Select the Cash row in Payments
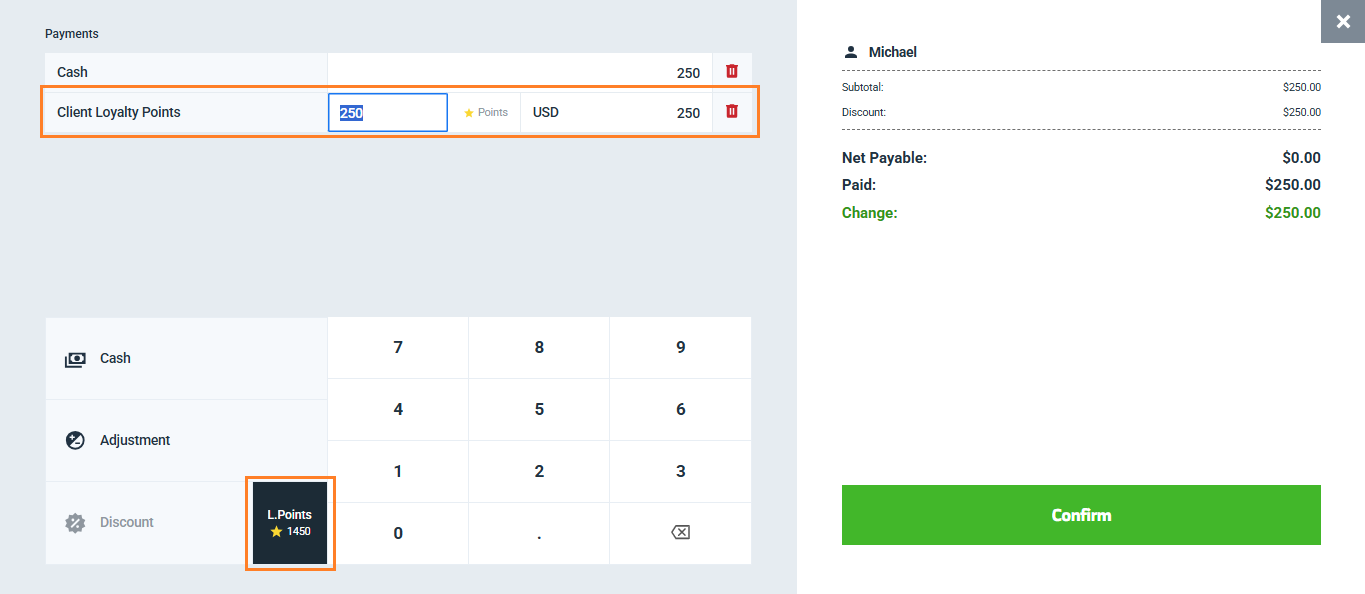Screen dimensions: 1365x594 coord(186,72)
